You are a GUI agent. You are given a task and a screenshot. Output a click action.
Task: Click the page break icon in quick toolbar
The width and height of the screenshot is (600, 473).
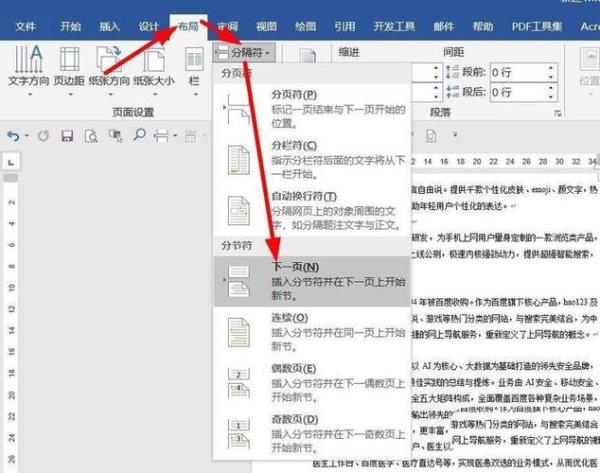pyautogui.click(x=161, y=136)
